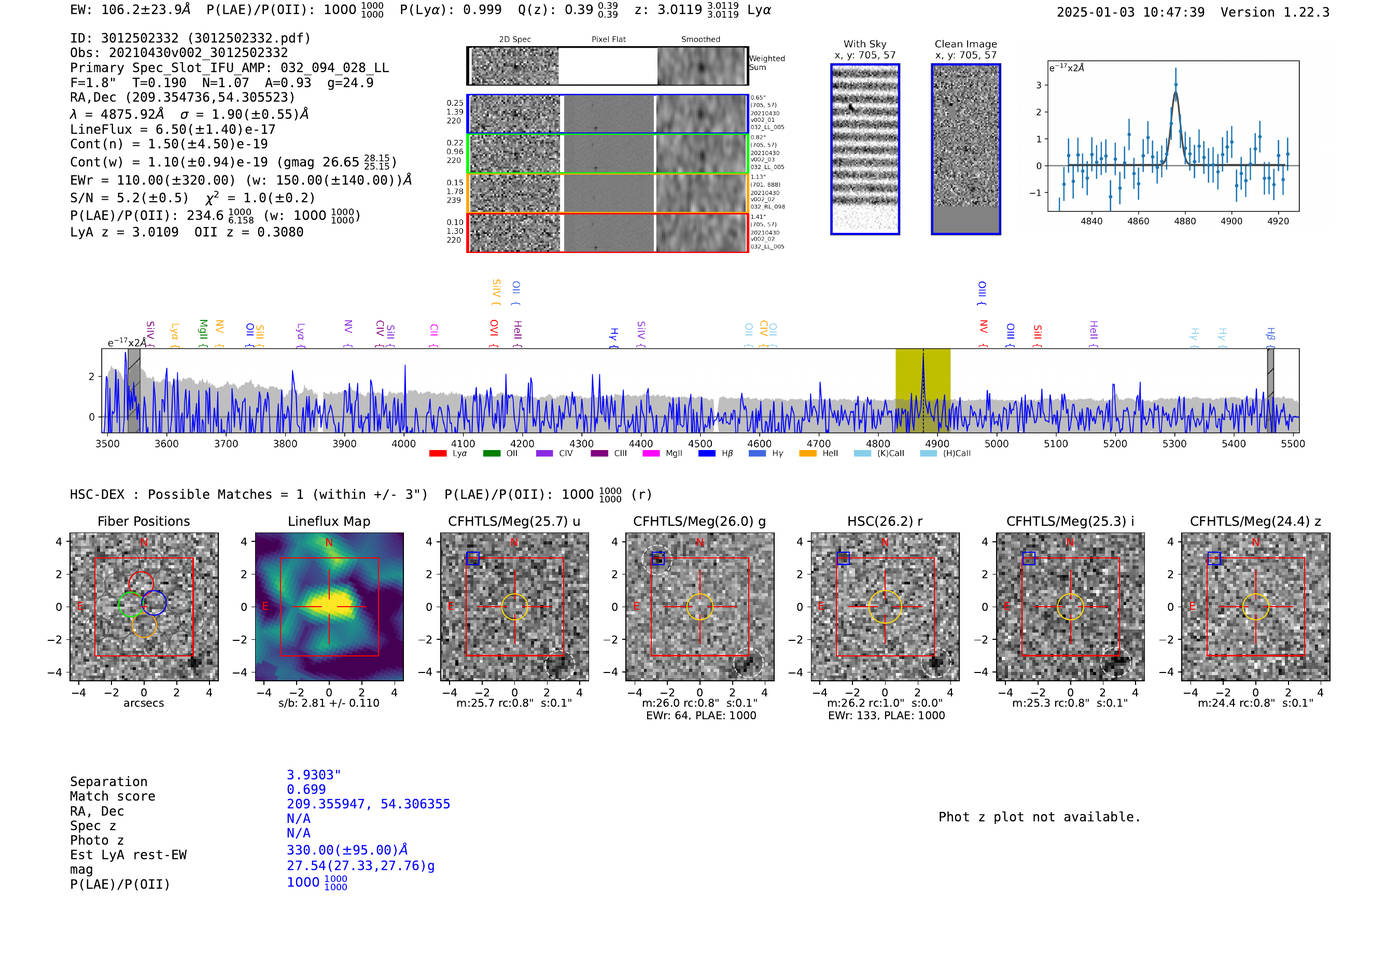Select the red-bordered fiber row in 2D Spec
Screen dimensions: 1400x953
point(608,232)
